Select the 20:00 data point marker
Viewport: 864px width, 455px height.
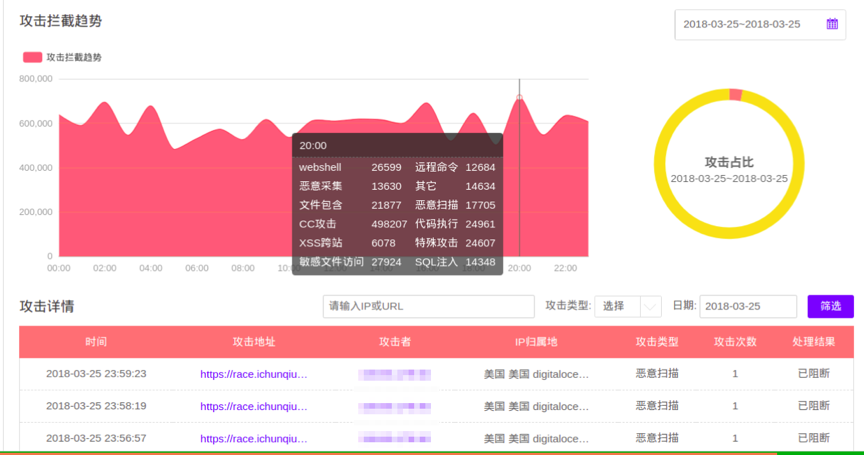(x=519, y=98)
